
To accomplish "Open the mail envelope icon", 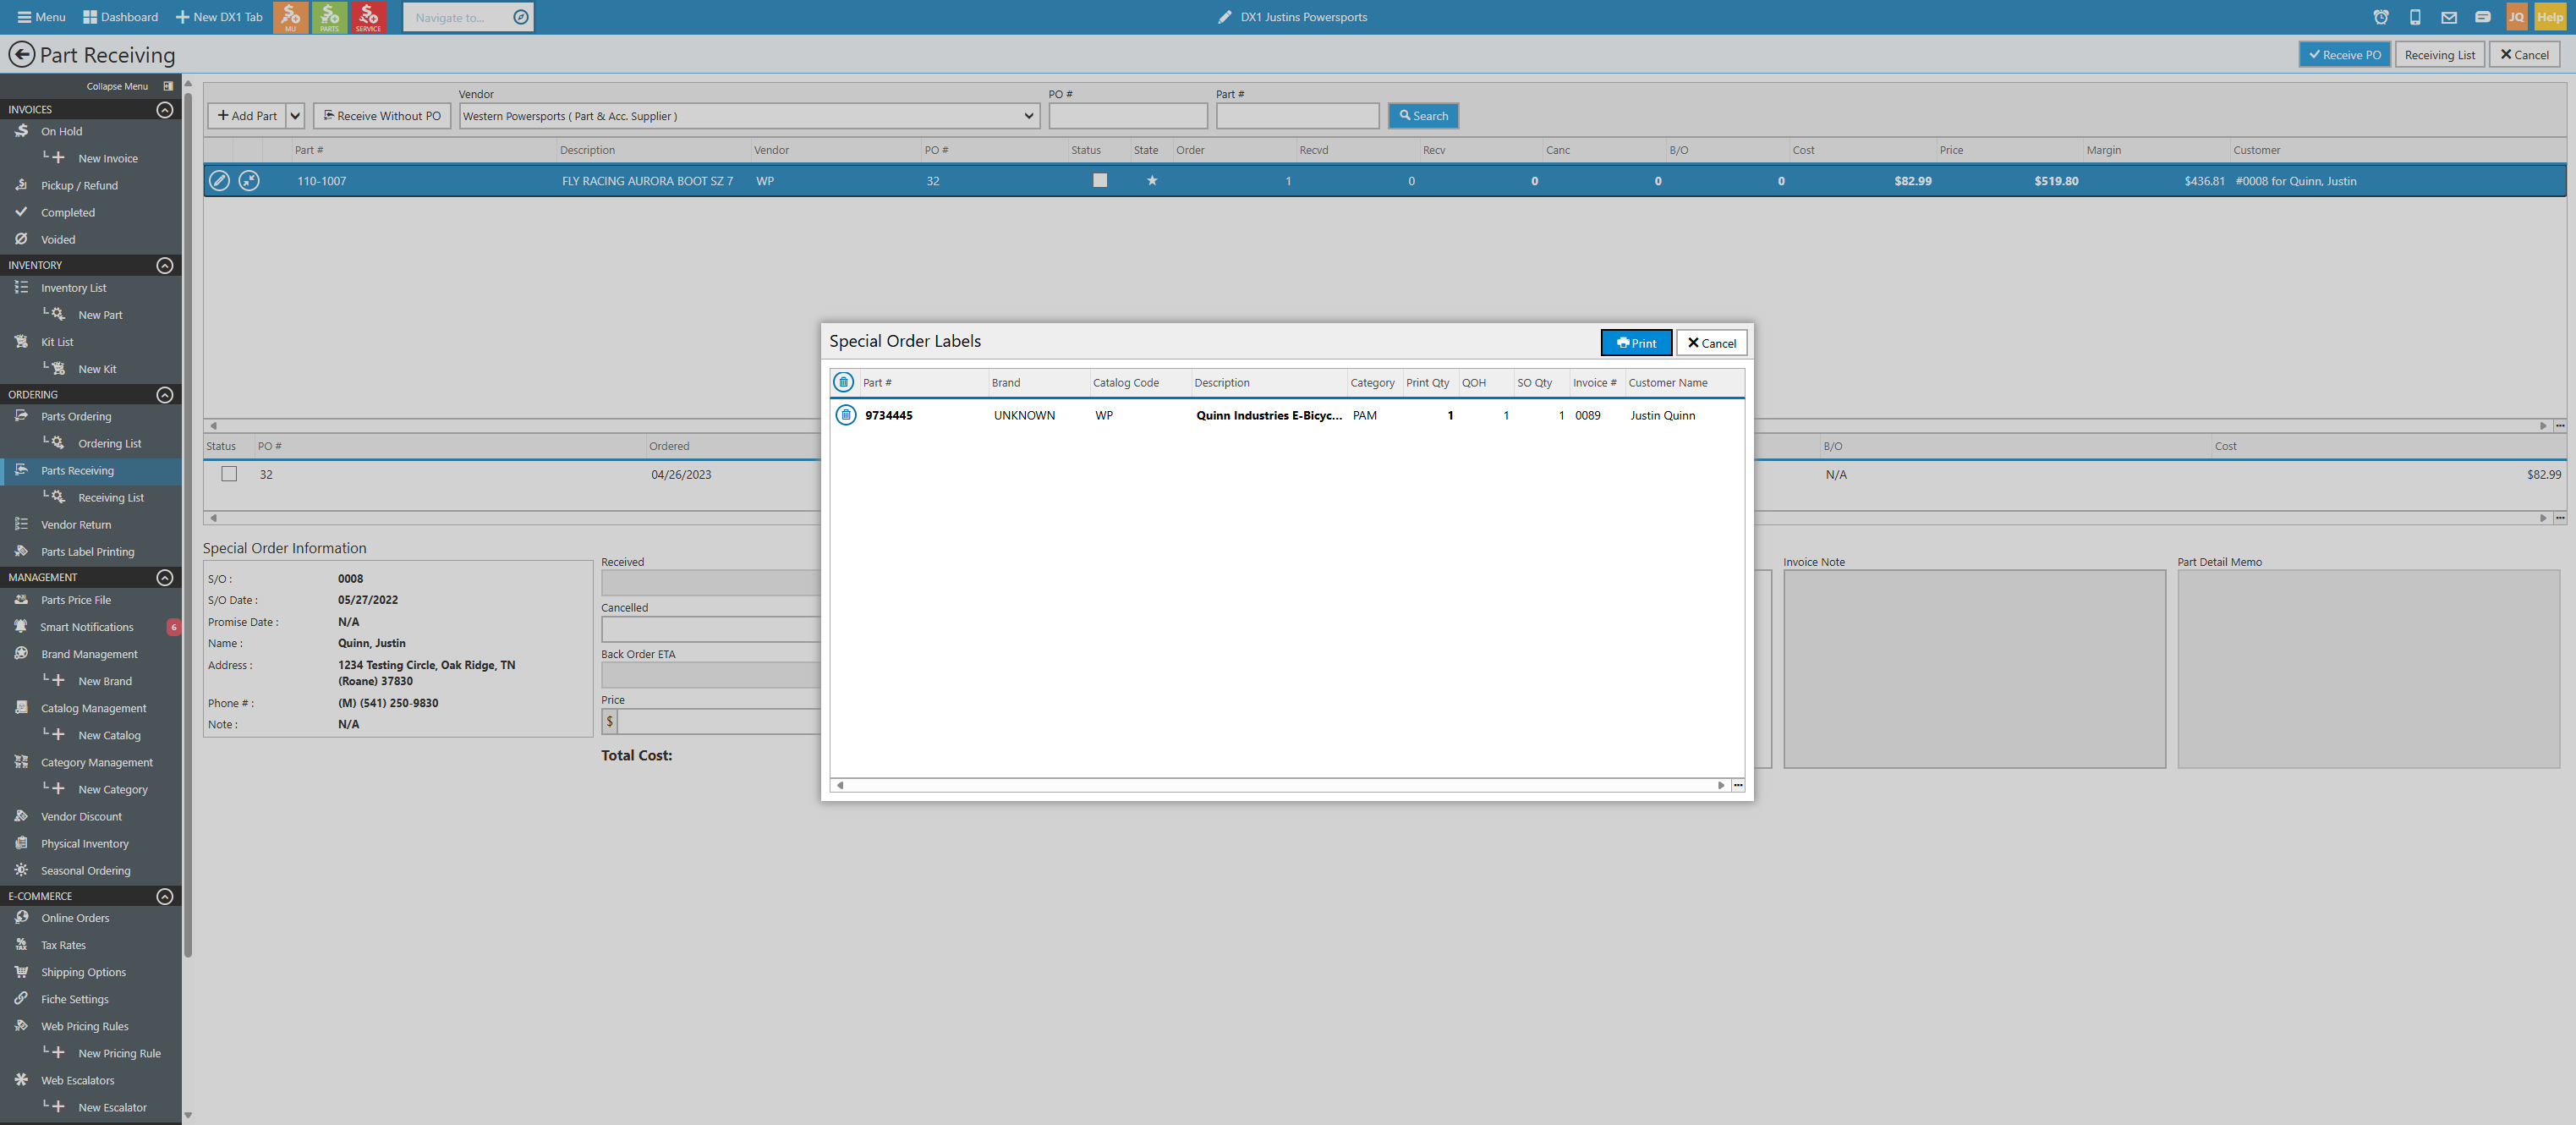I will tap(2449, 17).
